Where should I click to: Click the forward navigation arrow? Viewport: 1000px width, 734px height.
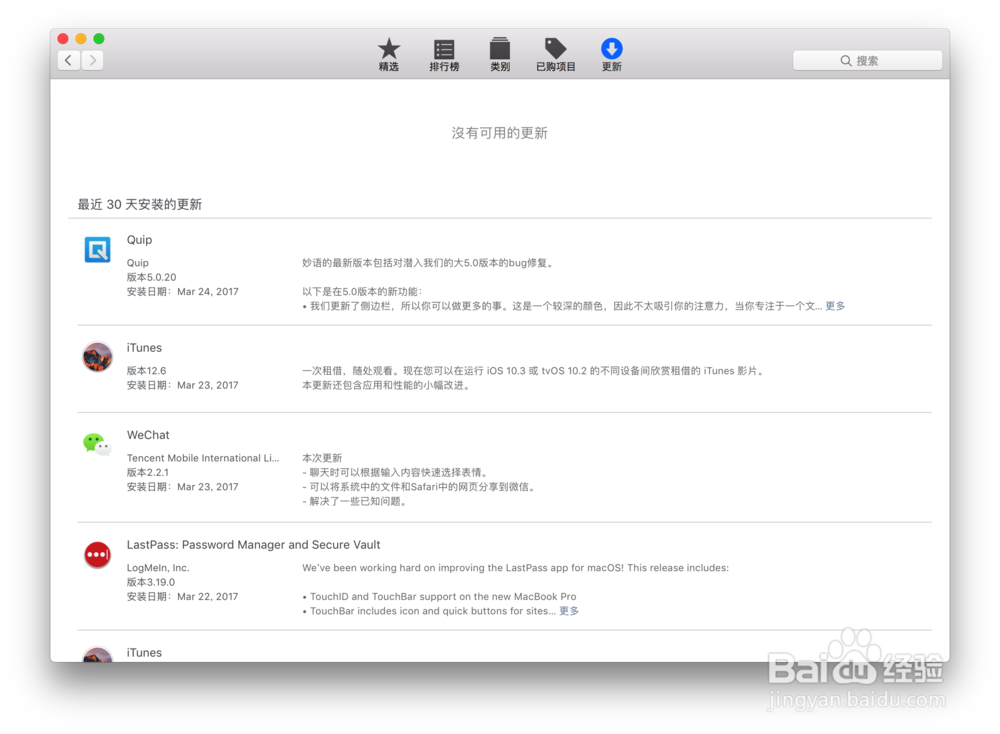[x=92, y=61]
